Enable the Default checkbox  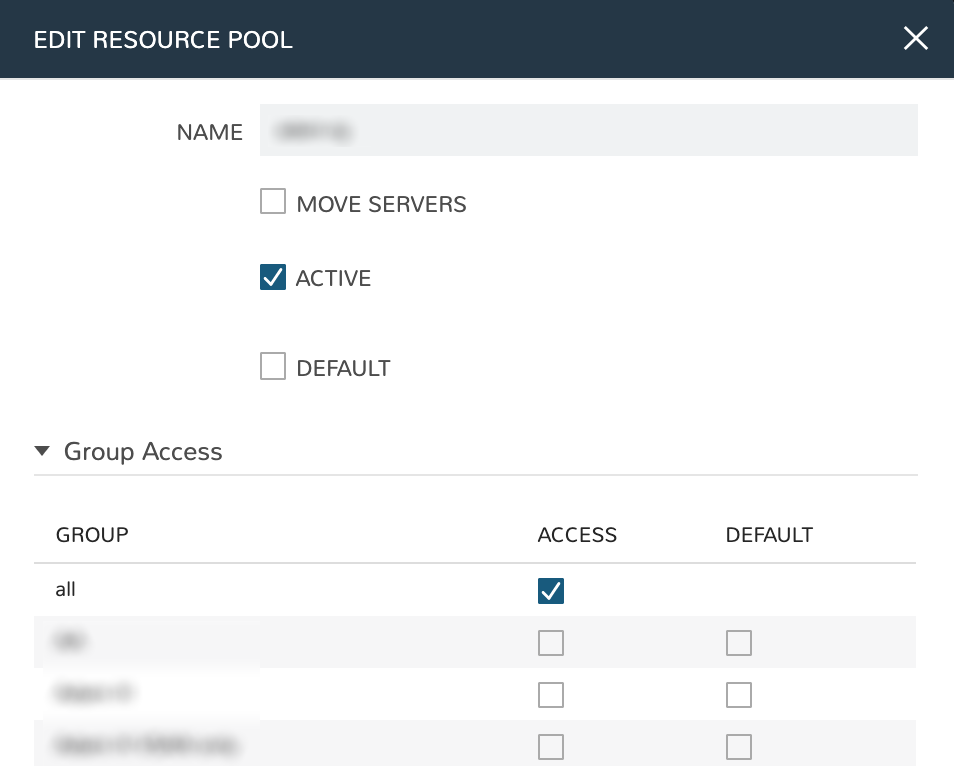tap(273, 366)
